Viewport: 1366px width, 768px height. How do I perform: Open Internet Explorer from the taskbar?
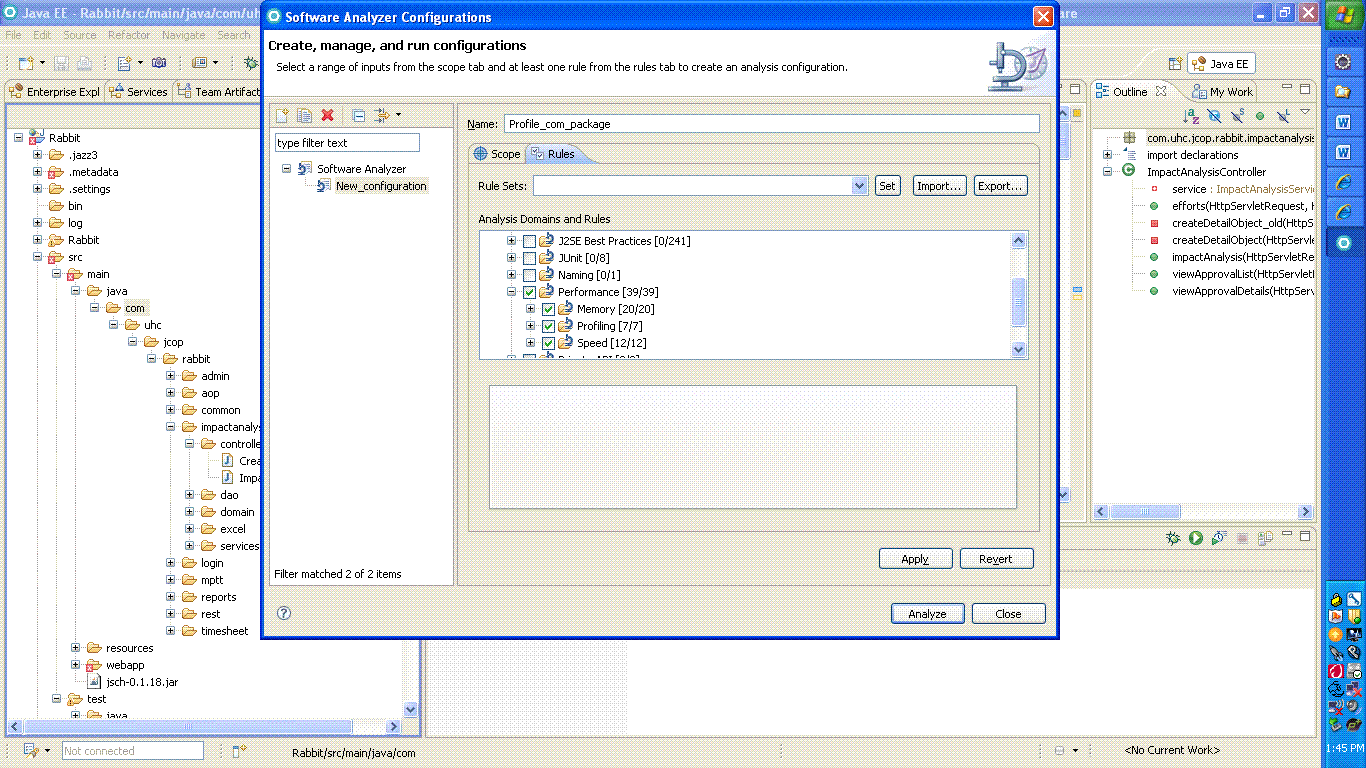click(x=1343, y=182)
